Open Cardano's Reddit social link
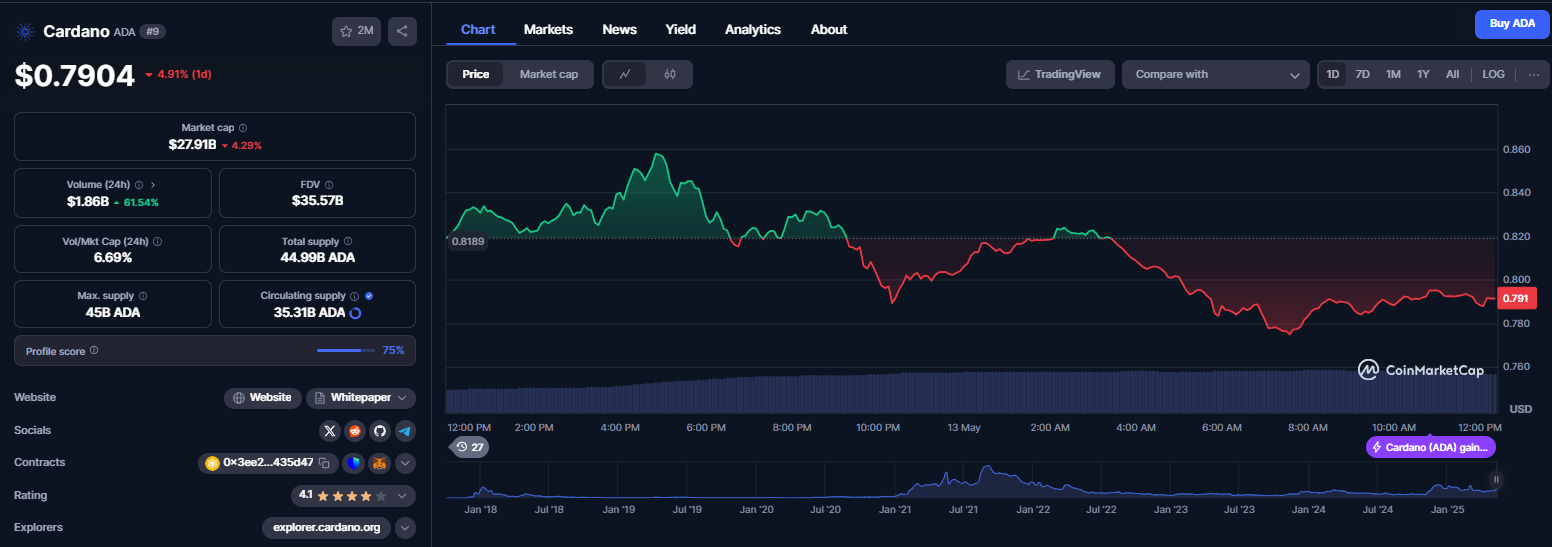Viewport: 1552px width, 547px height. coord(355,431)
